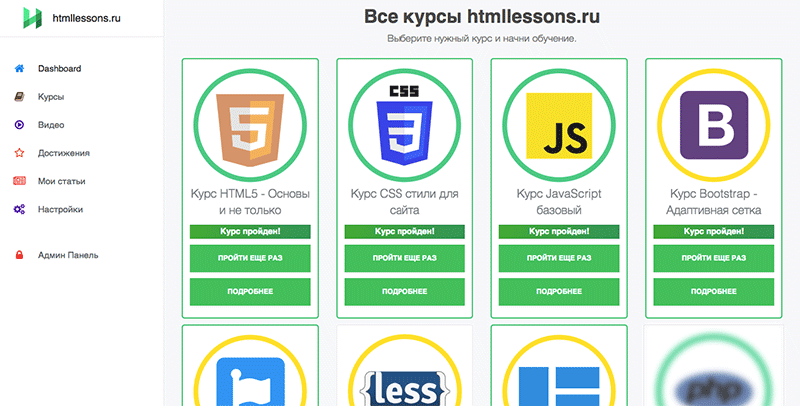The image size is (800, 406).
Task: Click the Dashboard home icon in sidebar
Action: click(x=19, y=69)
